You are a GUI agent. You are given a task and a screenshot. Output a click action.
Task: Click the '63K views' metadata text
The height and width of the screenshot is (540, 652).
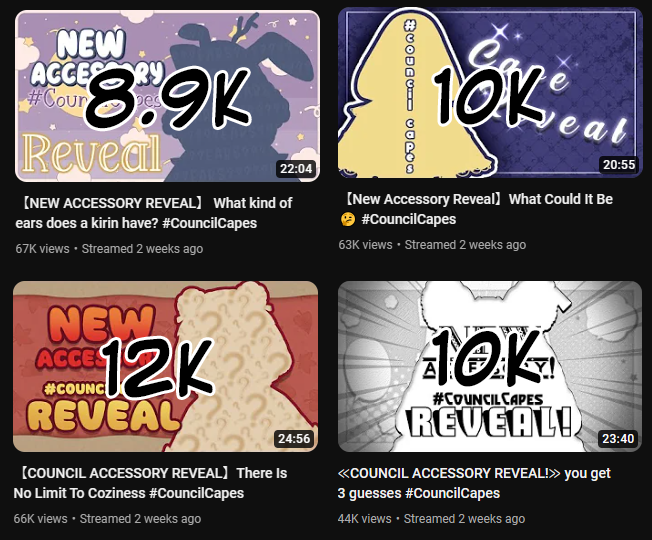tap(365, 245)
